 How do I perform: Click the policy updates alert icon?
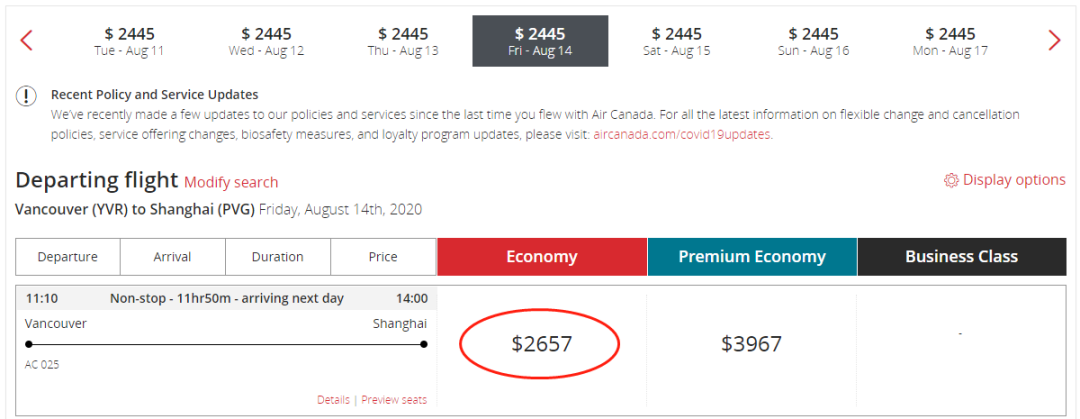pos(26,96)
